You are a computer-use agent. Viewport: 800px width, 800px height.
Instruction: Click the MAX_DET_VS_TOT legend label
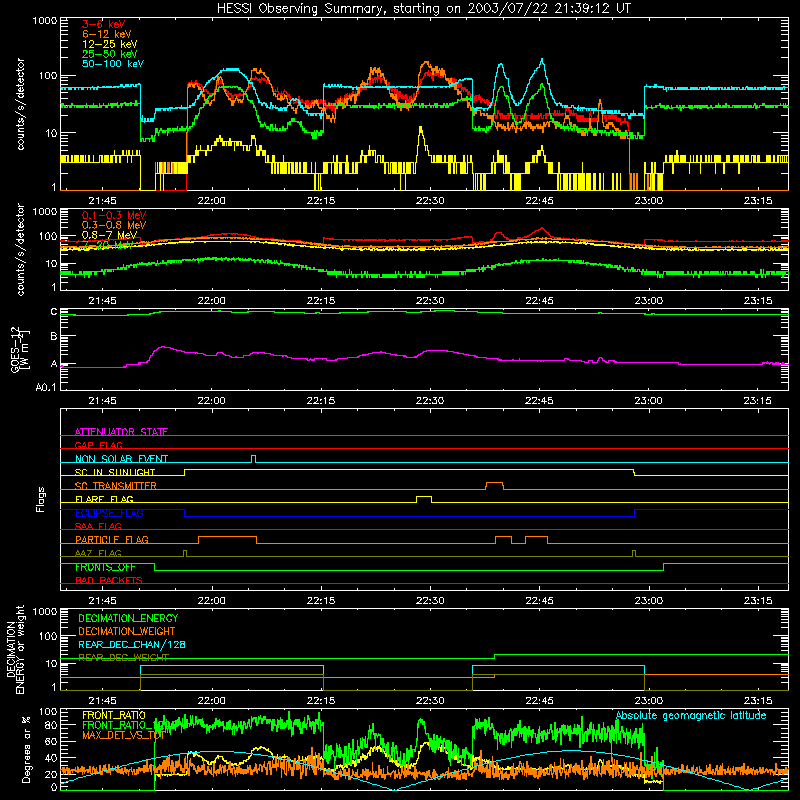click(x=123, y=735)
